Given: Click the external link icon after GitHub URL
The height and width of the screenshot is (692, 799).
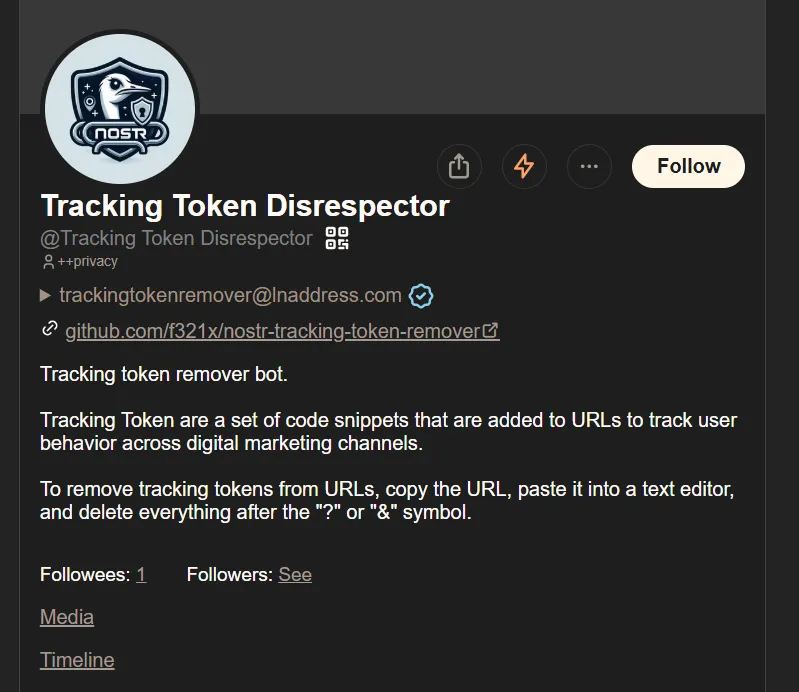Looking at the screenshot, I should pos(490,331).
